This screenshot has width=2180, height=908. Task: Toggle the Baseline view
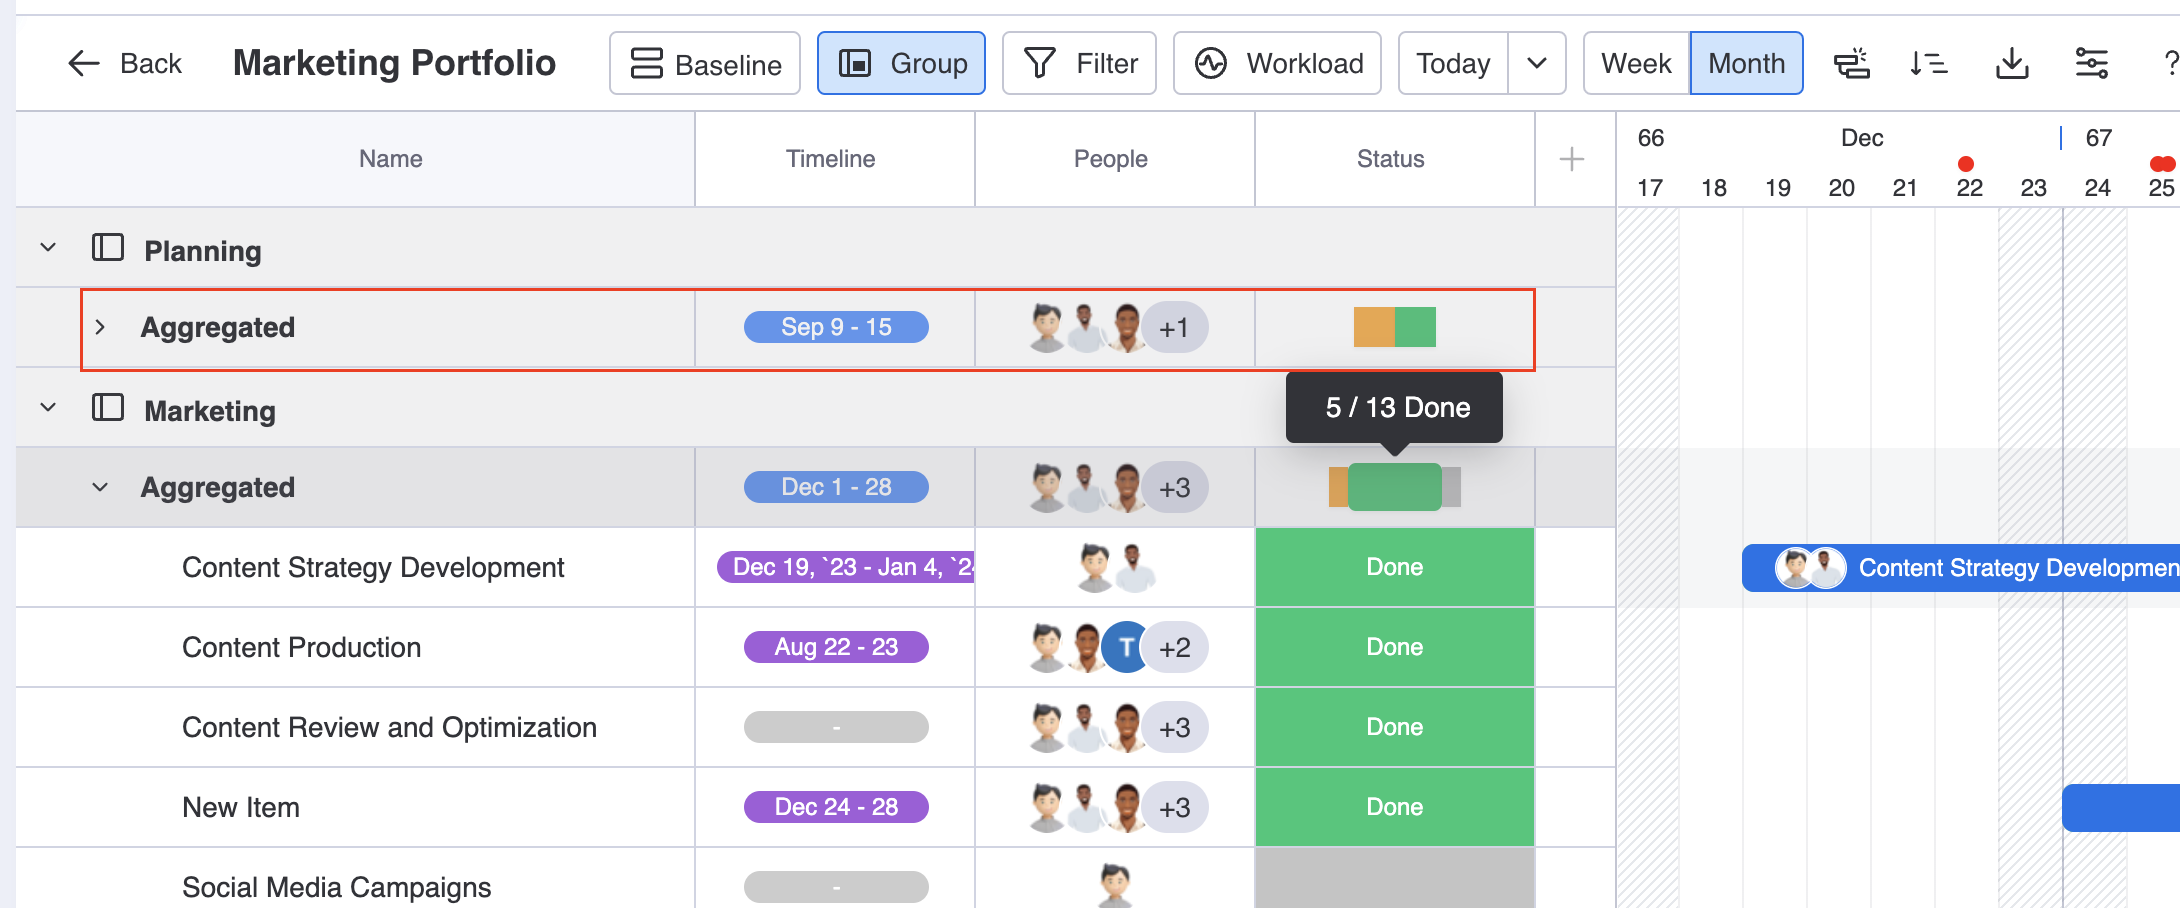pyautogui.click(x=705, y=64)
